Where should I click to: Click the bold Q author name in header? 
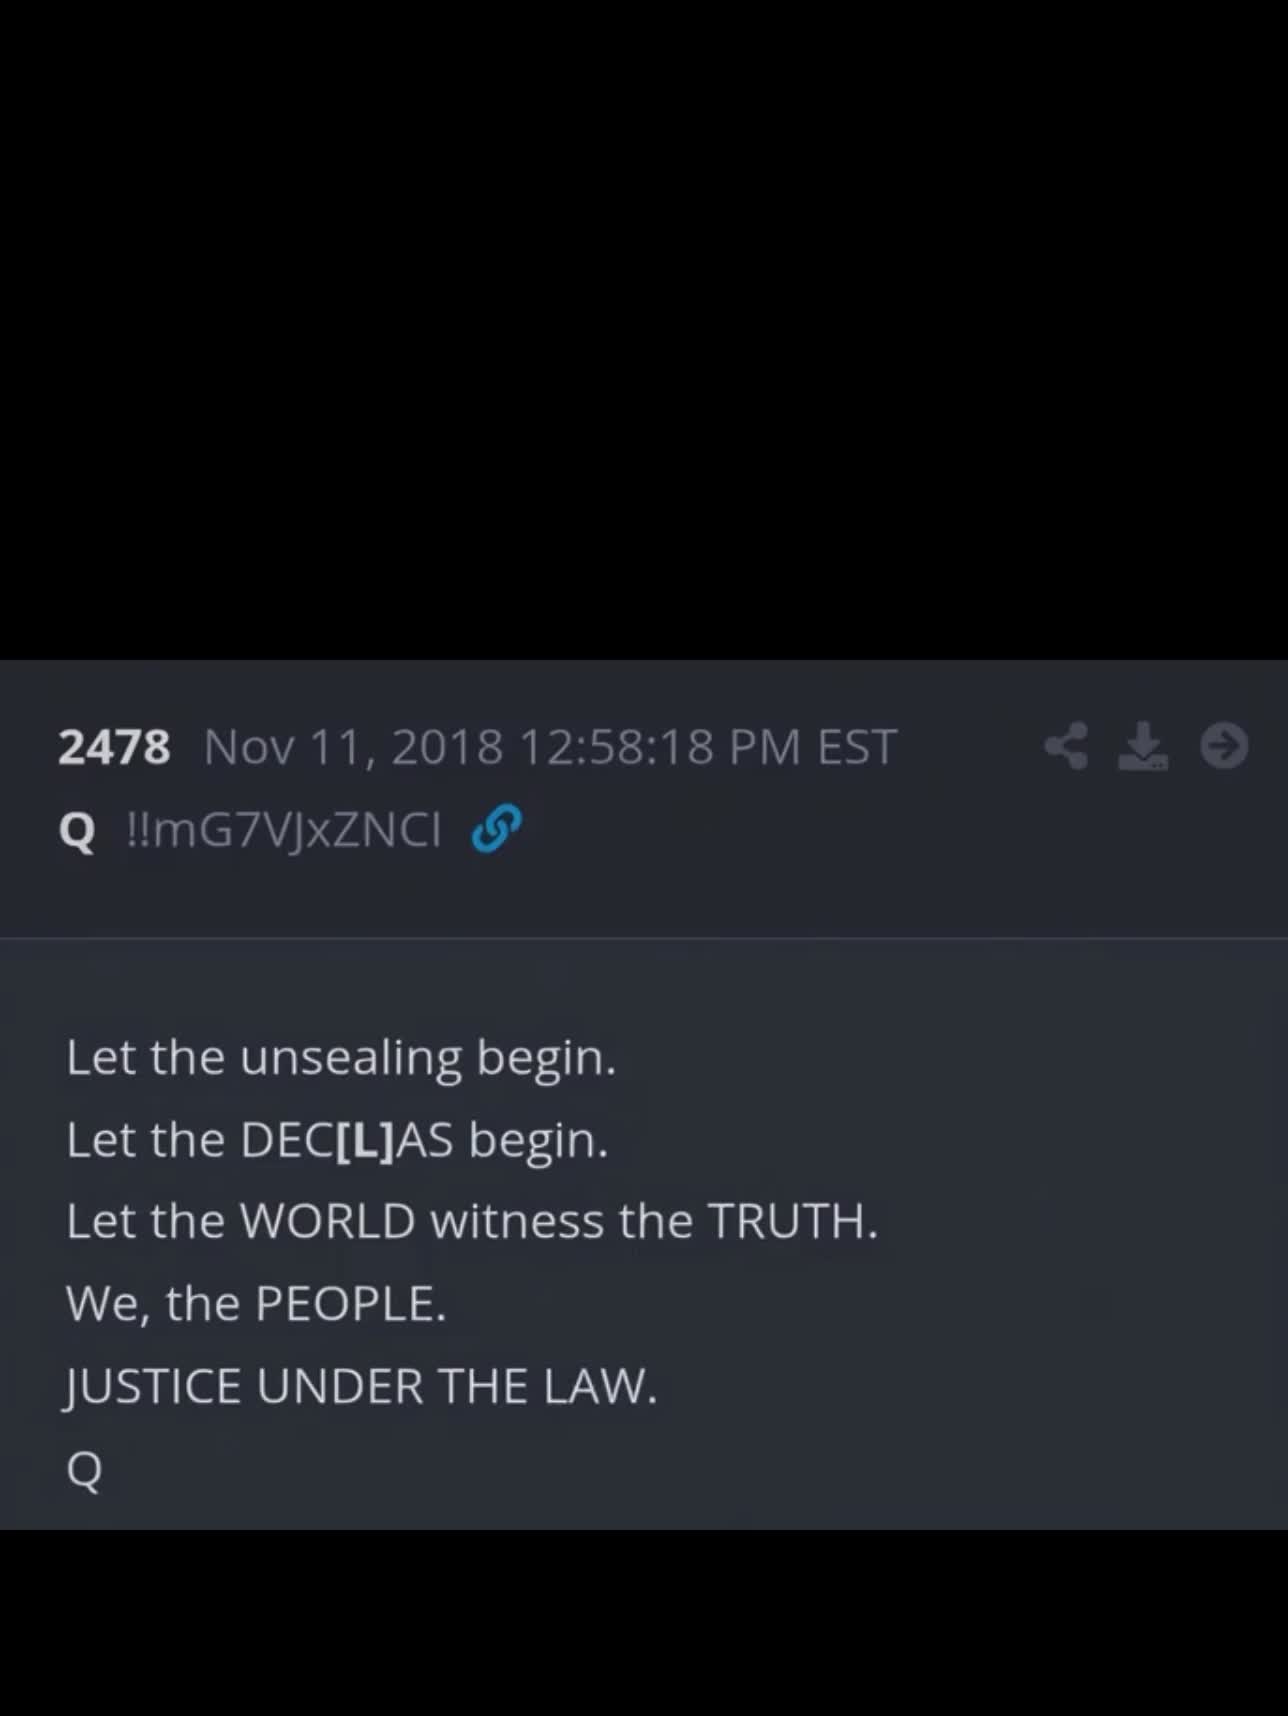[77, 831]
